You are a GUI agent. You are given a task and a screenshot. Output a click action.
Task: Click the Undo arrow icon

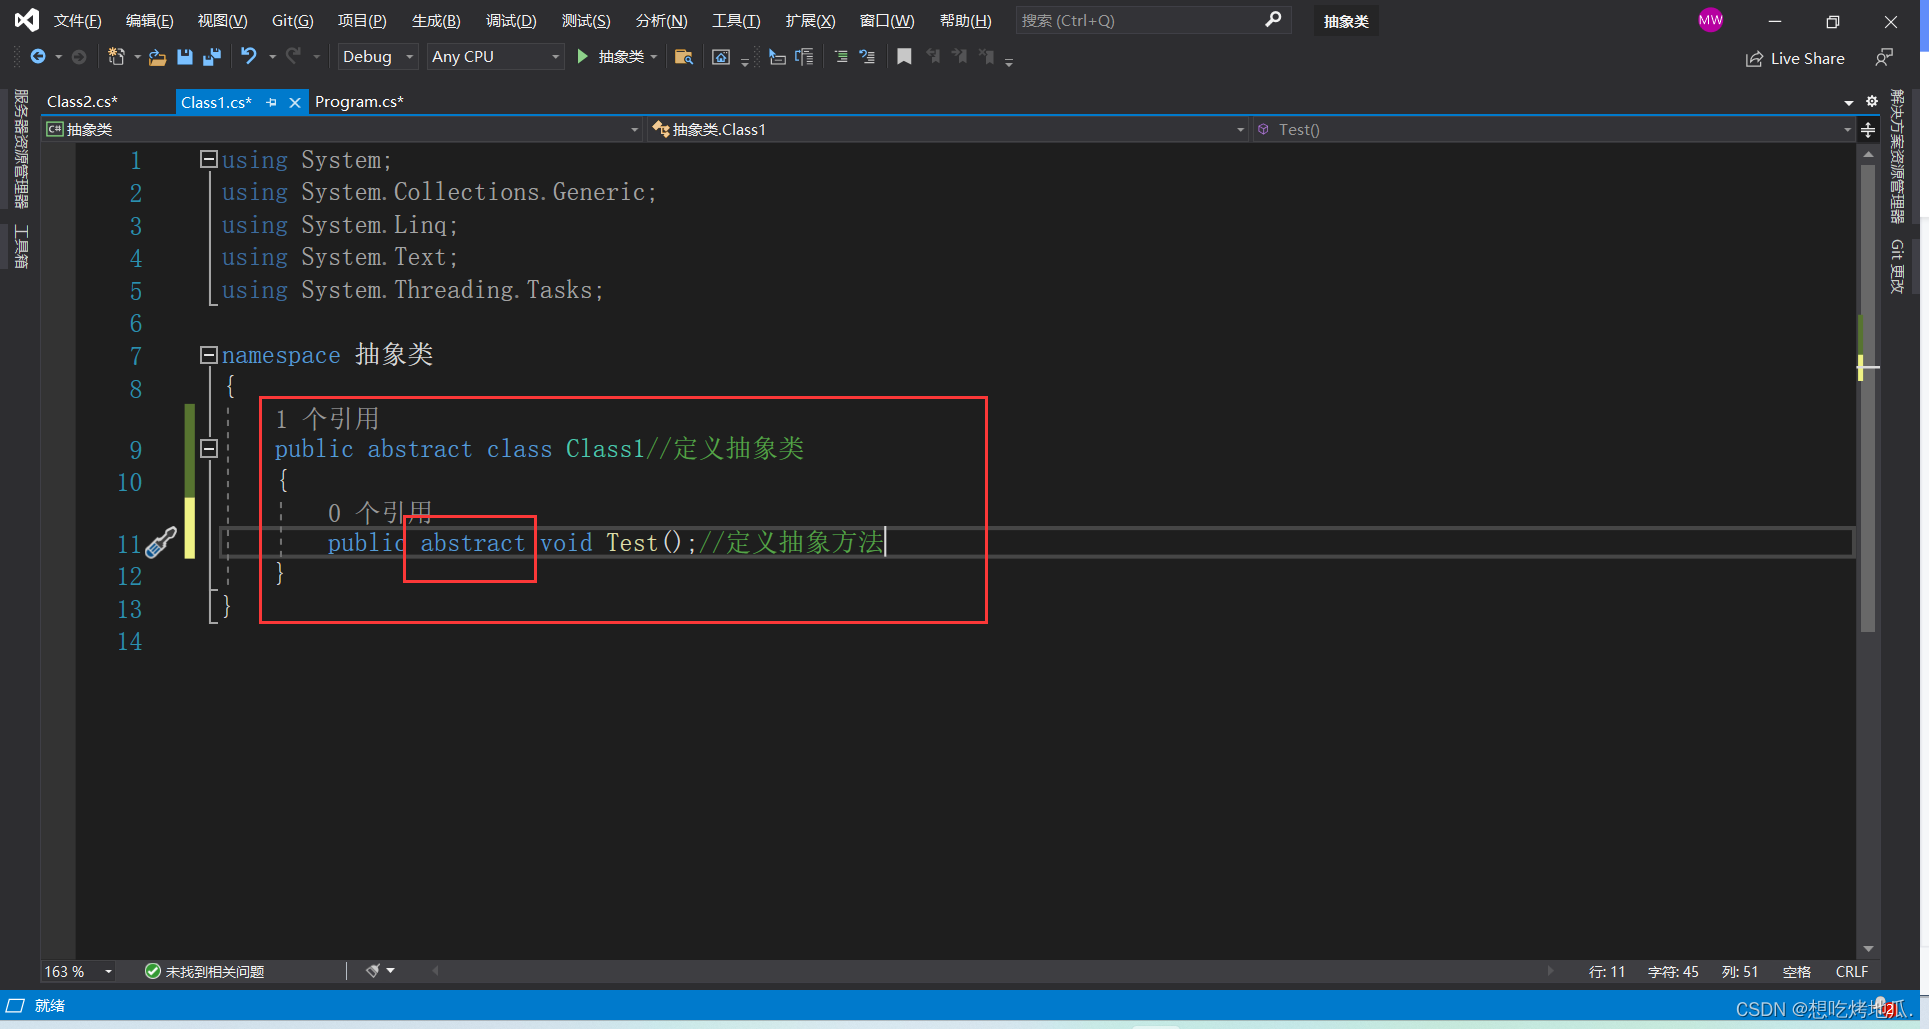coord(249,56)
